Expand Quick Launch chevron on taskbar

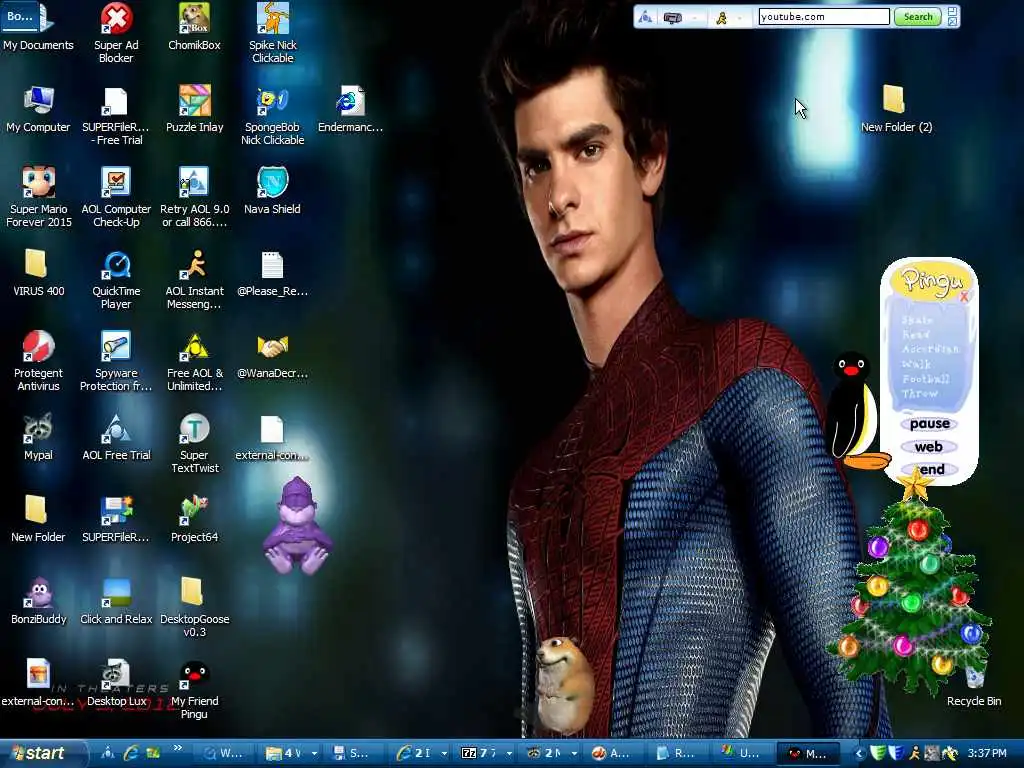pyautogui.click(x=177, y=748)
